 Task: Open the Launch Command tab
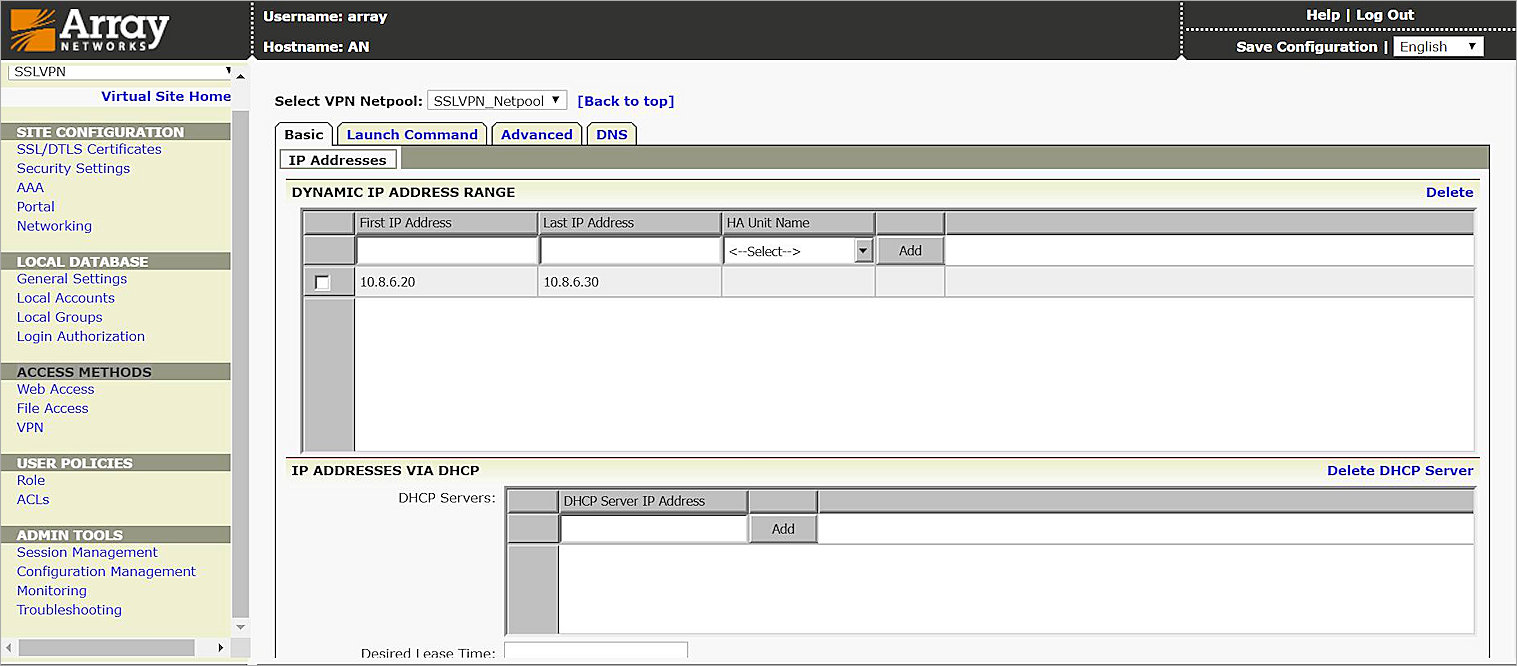411,133
